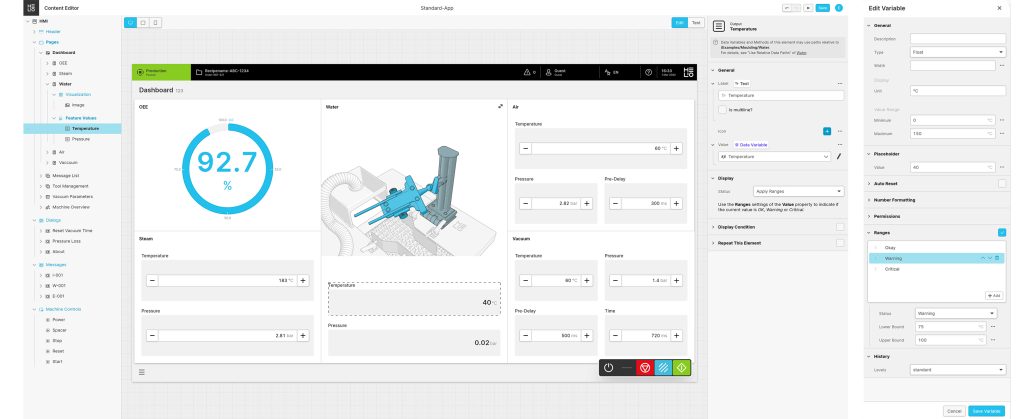The height and width of the screenshot is (419, 1024).
Task: Click the play preview icon in toolbar
Action: (807, 8)
